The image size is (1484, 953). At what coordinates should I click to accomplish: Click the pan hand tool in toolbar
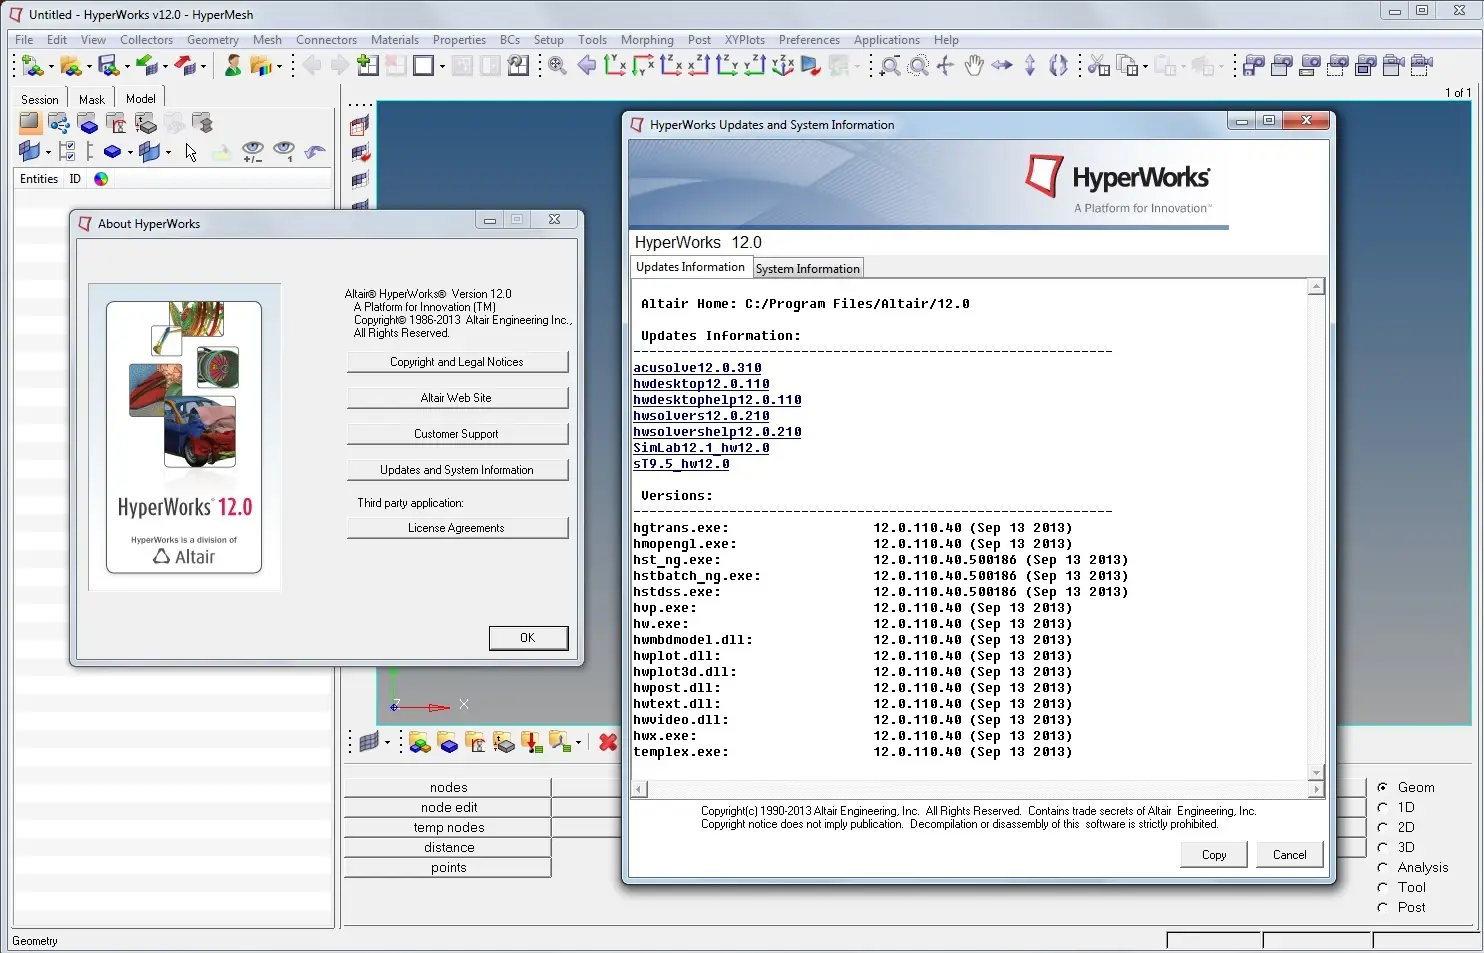[974, 66]
